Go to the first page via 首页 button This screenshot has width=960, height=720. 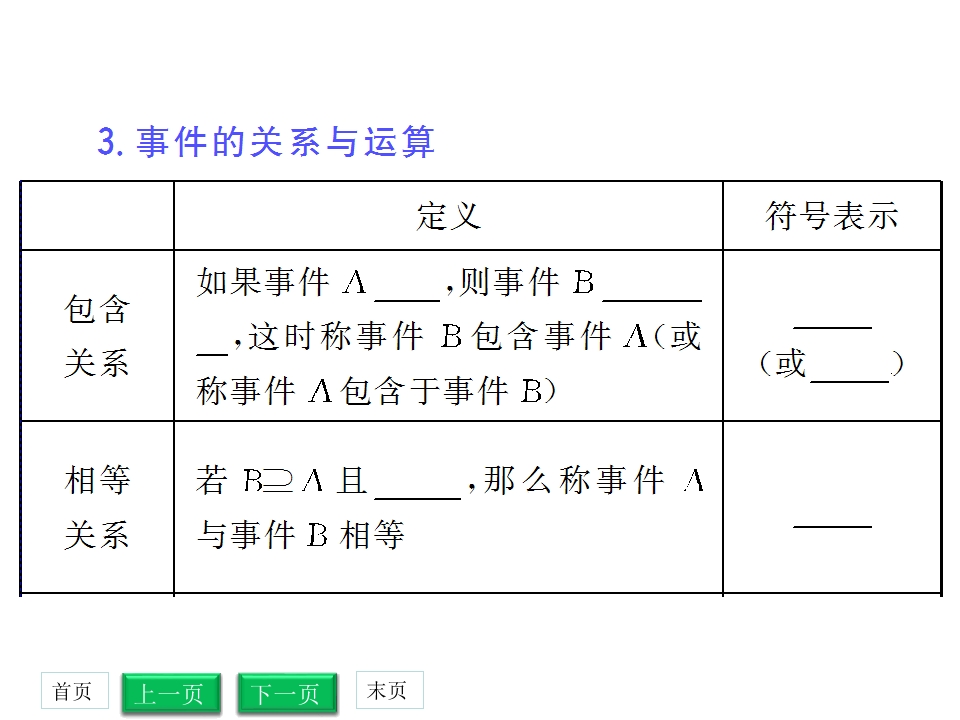[x=75, y=691]
